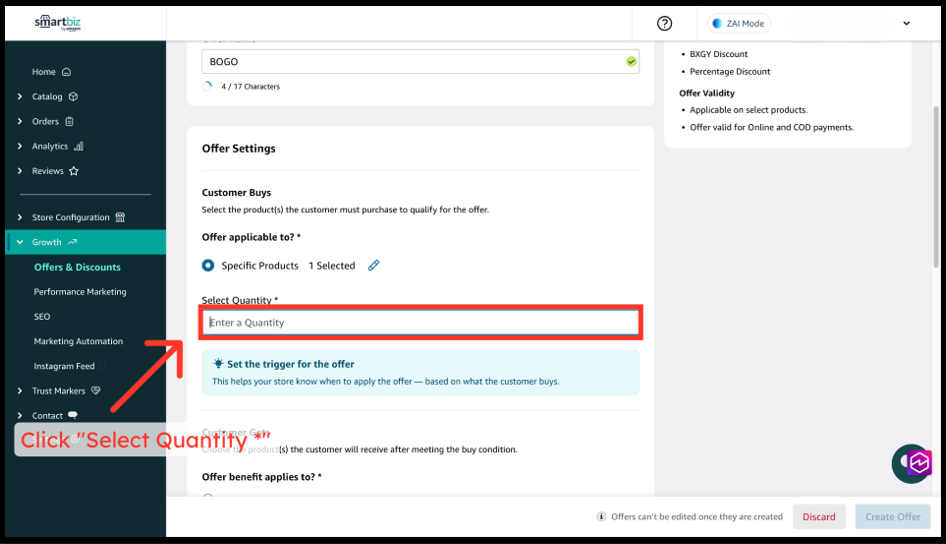This screenshot has width=946, height=544.
Task: Go to Marketing Automation
Action: pyautogui.click(x=78, y=341)
